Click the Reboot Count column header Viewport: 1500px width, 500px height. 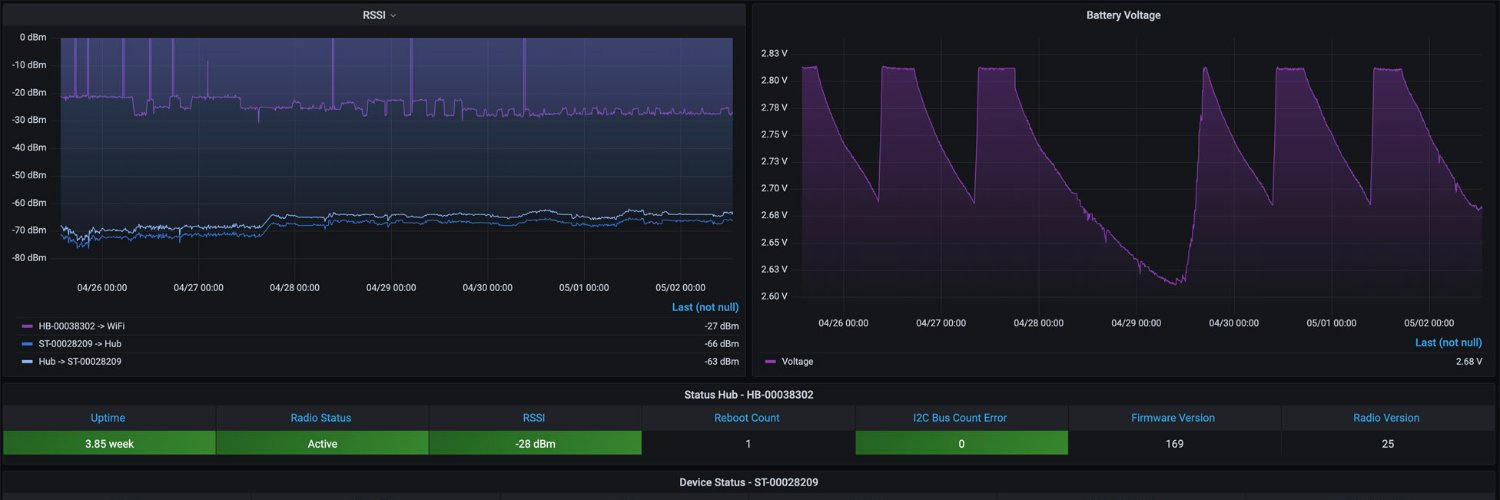tap(747, 418)
